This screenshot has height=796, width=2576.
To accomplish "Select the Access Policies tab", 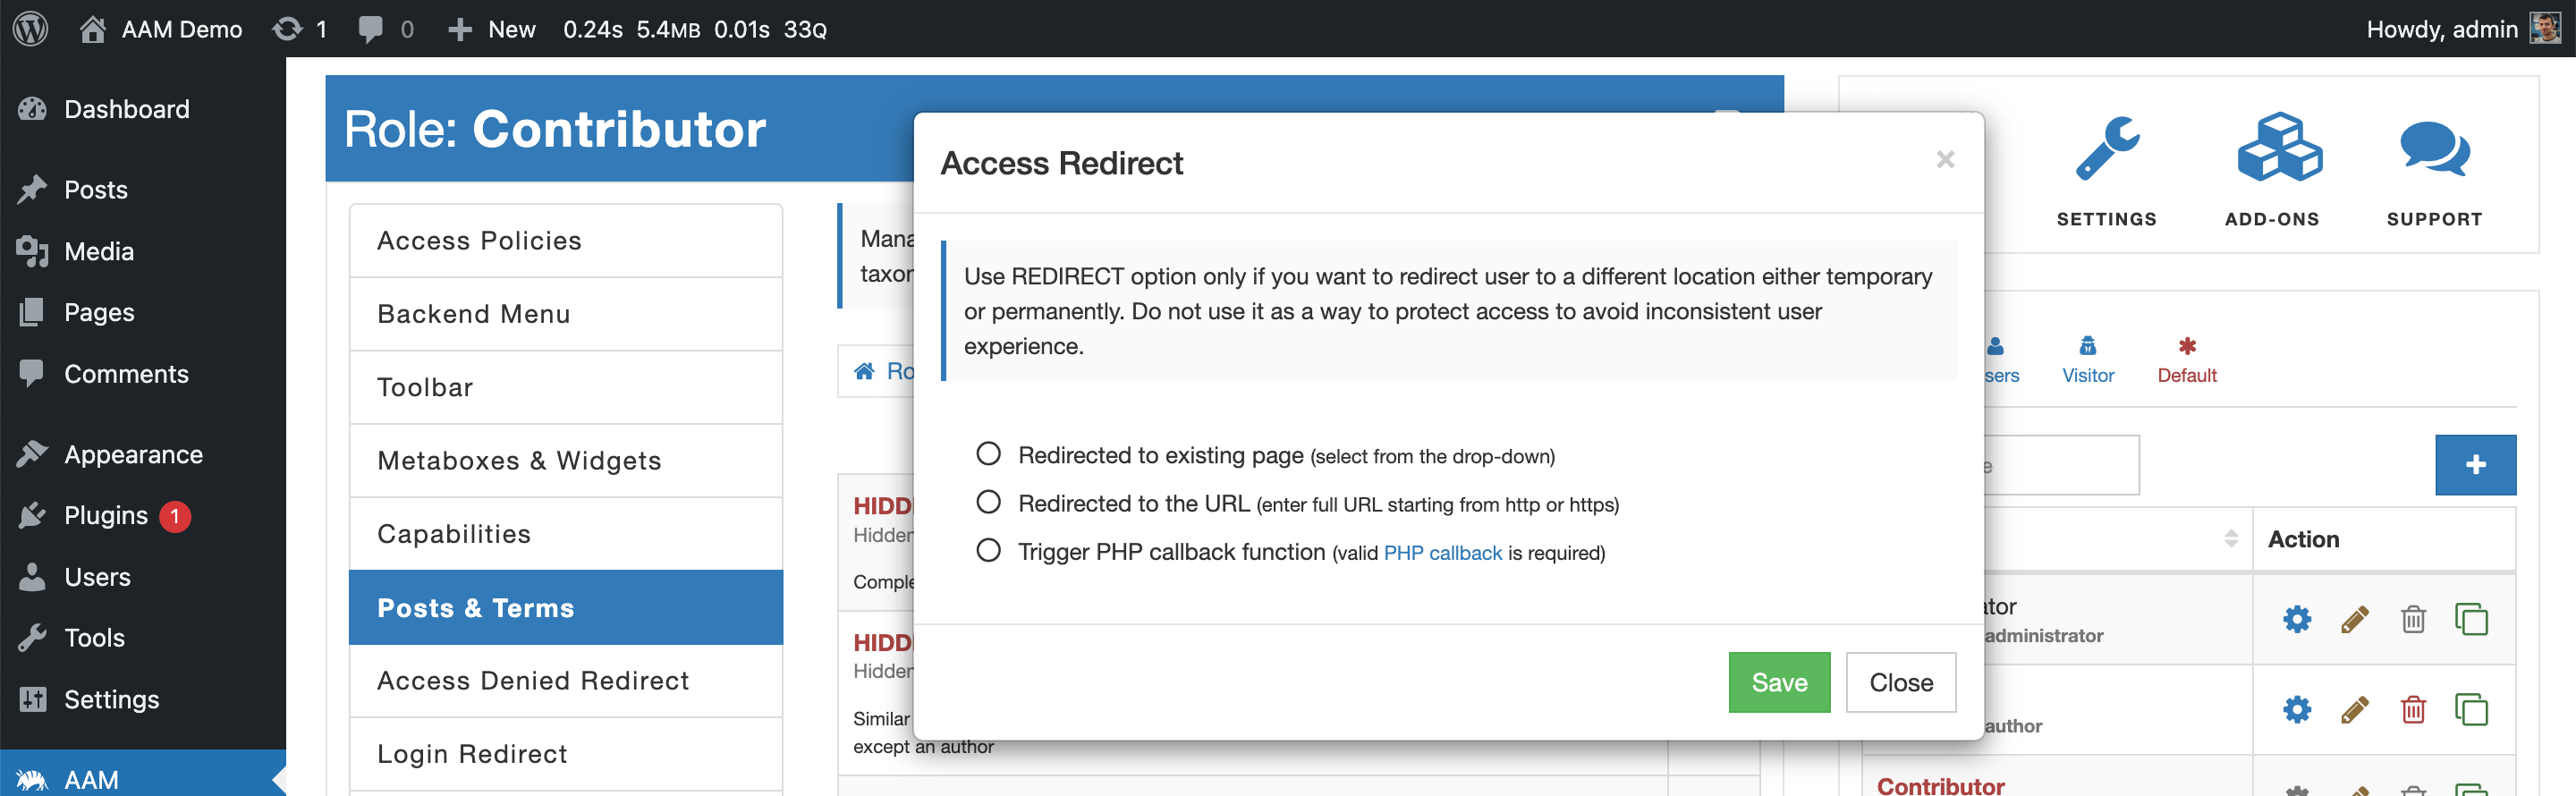I will (566, 241).
